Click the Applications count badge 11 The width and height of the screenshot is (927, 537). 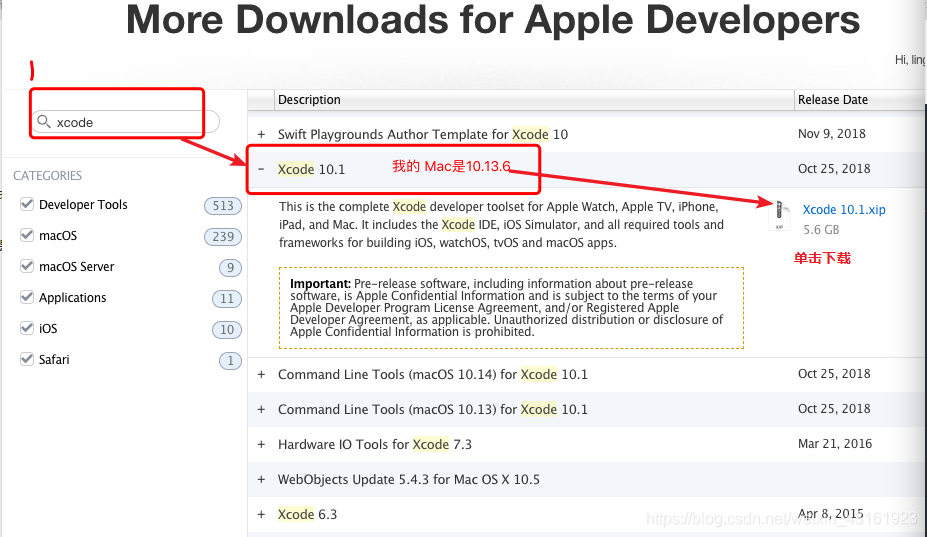[227, 299]
